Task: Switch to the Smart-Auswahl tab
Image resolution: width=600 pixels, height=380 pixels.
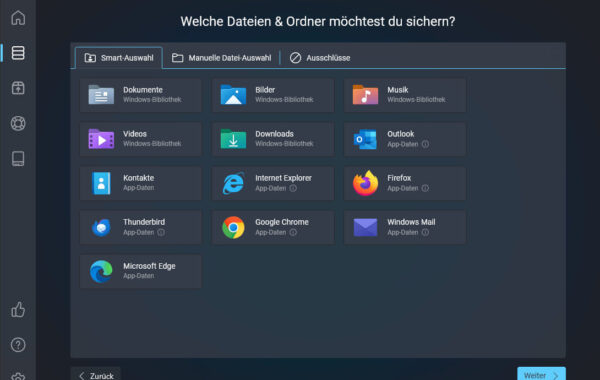Action: tap(119, 58)
